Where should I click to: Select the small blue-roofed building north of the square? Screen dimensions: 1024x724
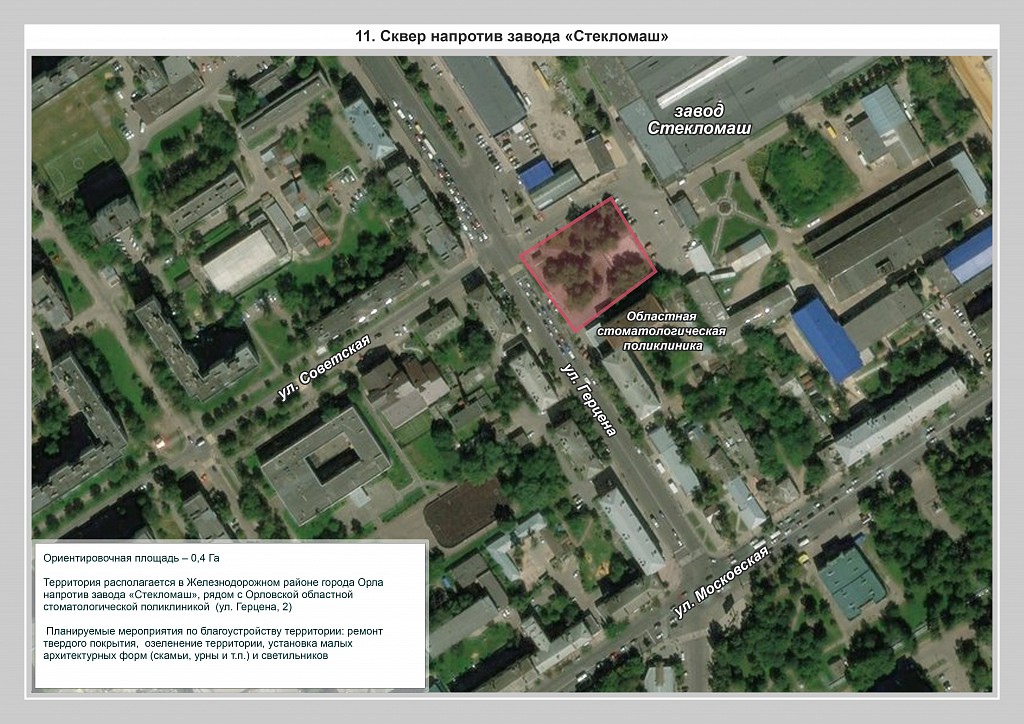[x=536, y=174]
